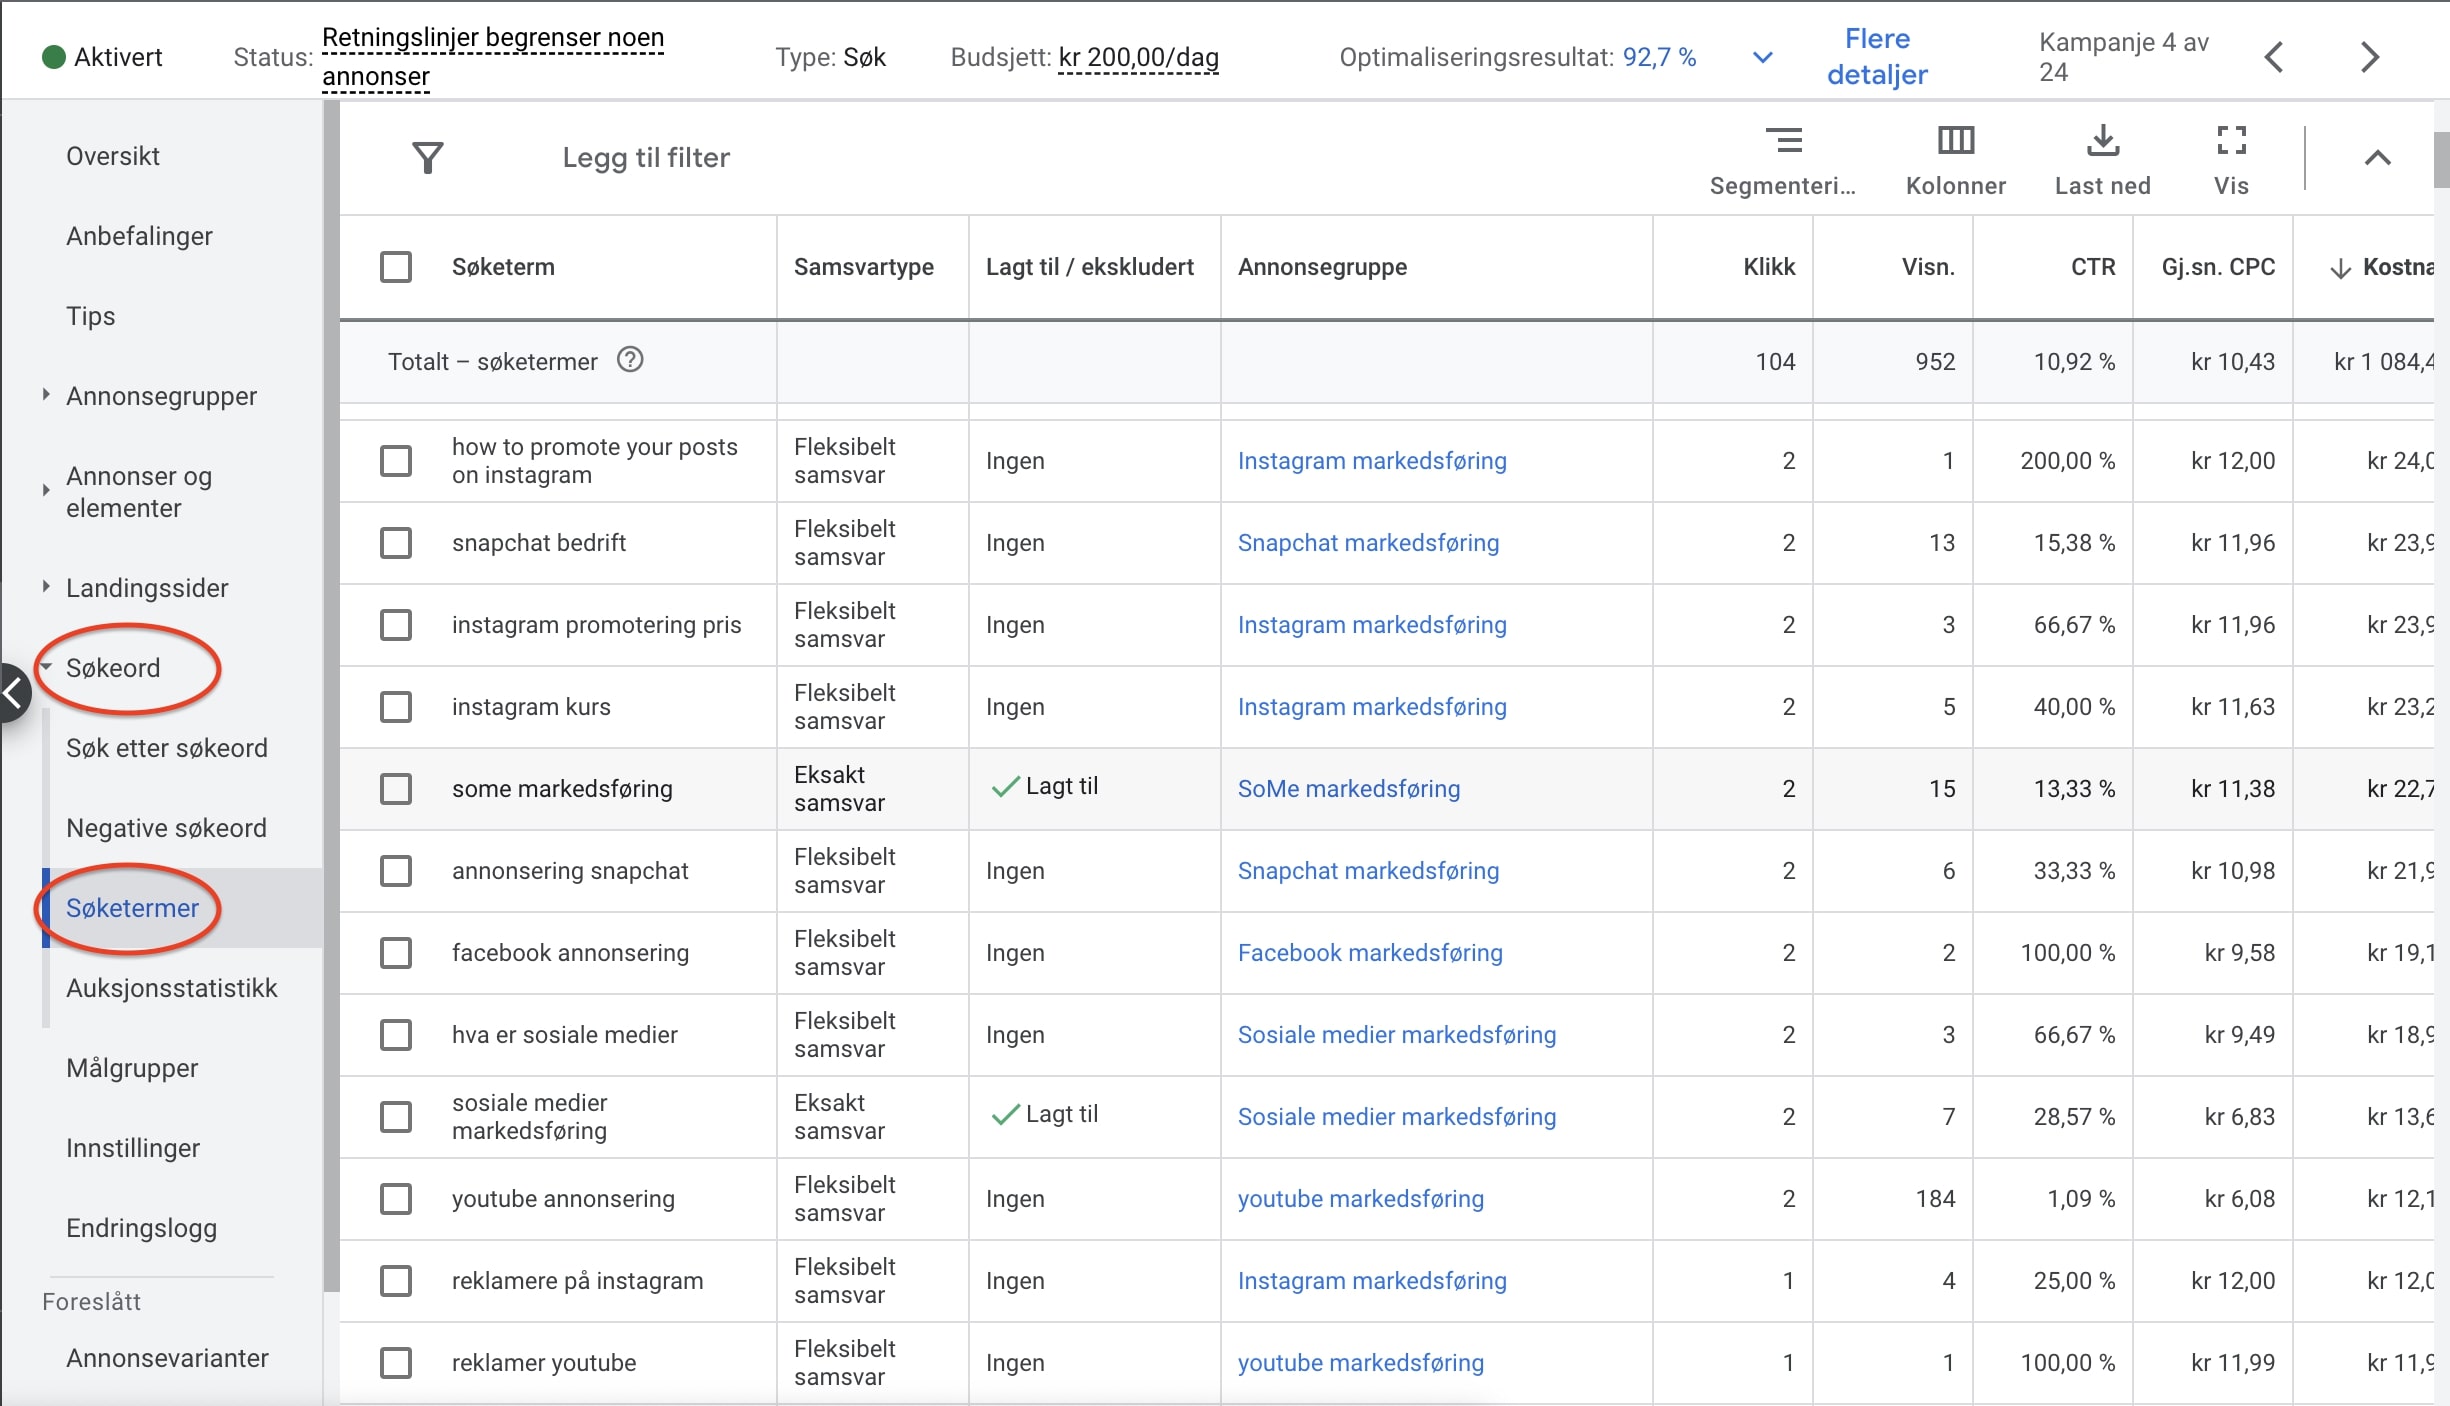Click the filter funnel icon
2450x1406 pixels.
pos(428,158)
